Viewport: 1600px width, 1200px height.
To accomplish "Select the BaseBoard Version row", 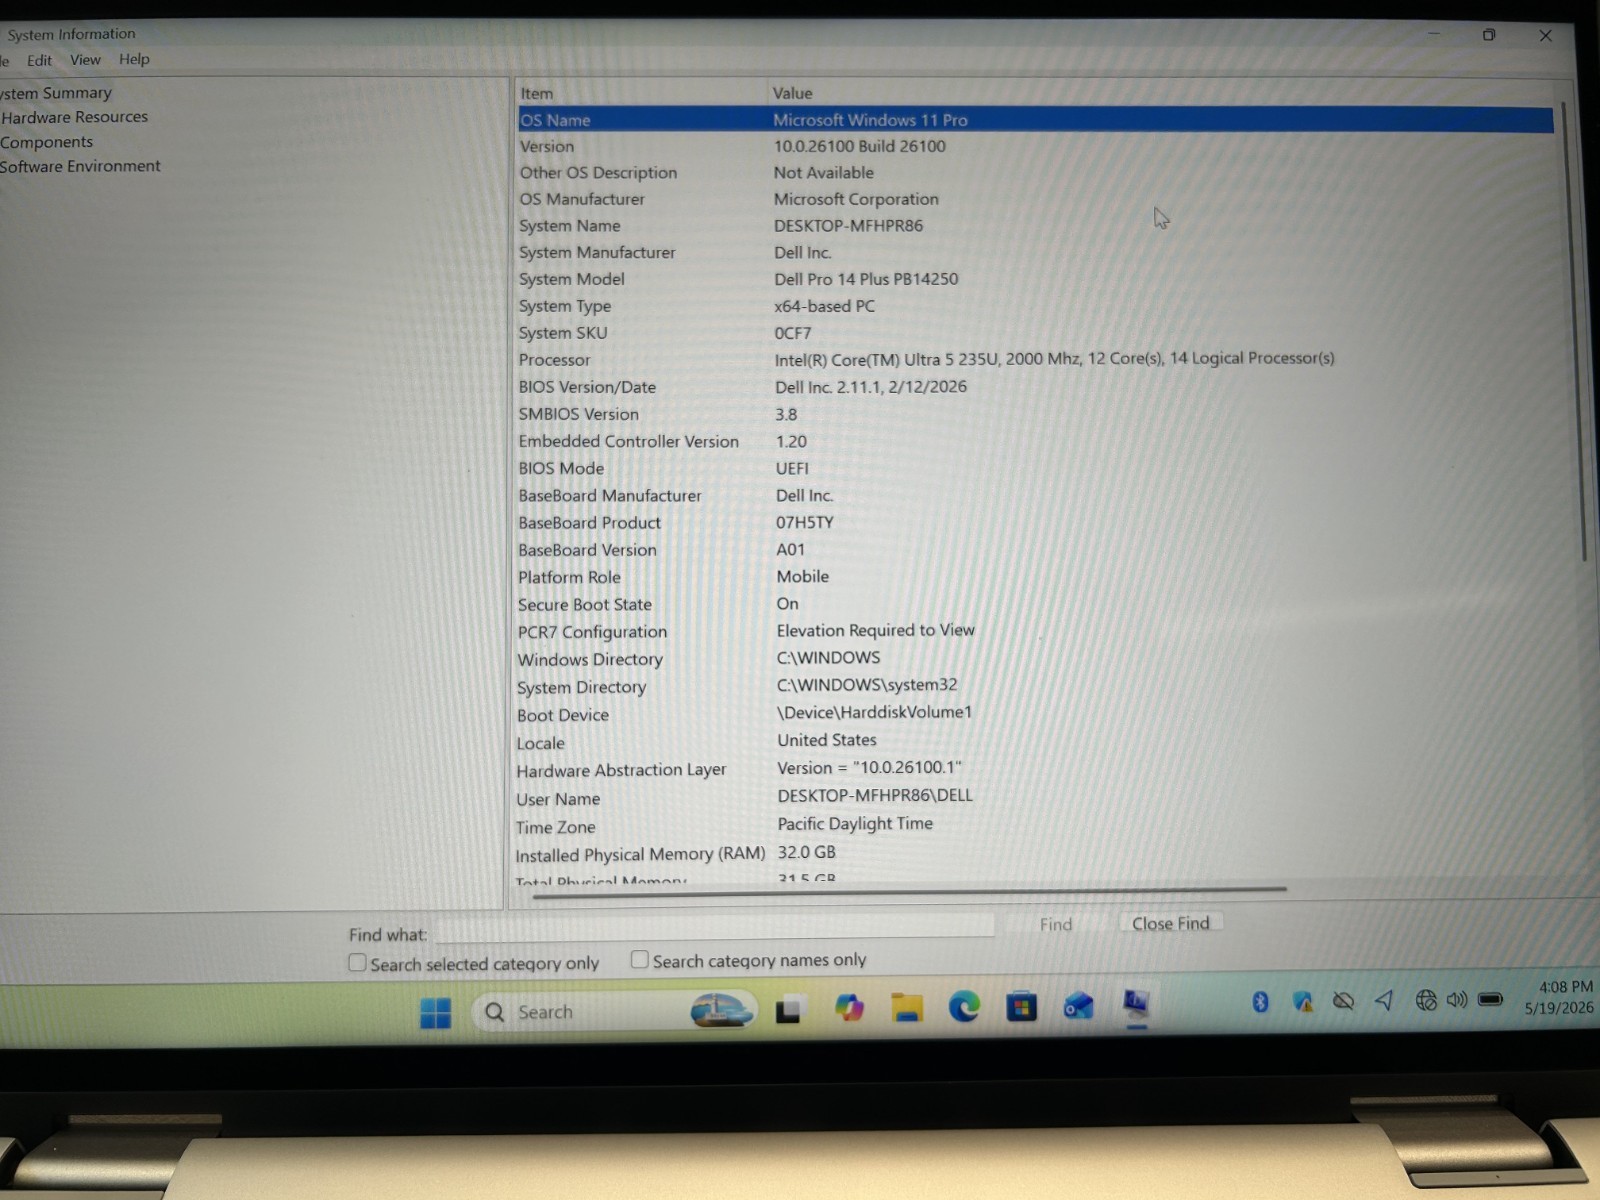I will tap(1035, 550).
